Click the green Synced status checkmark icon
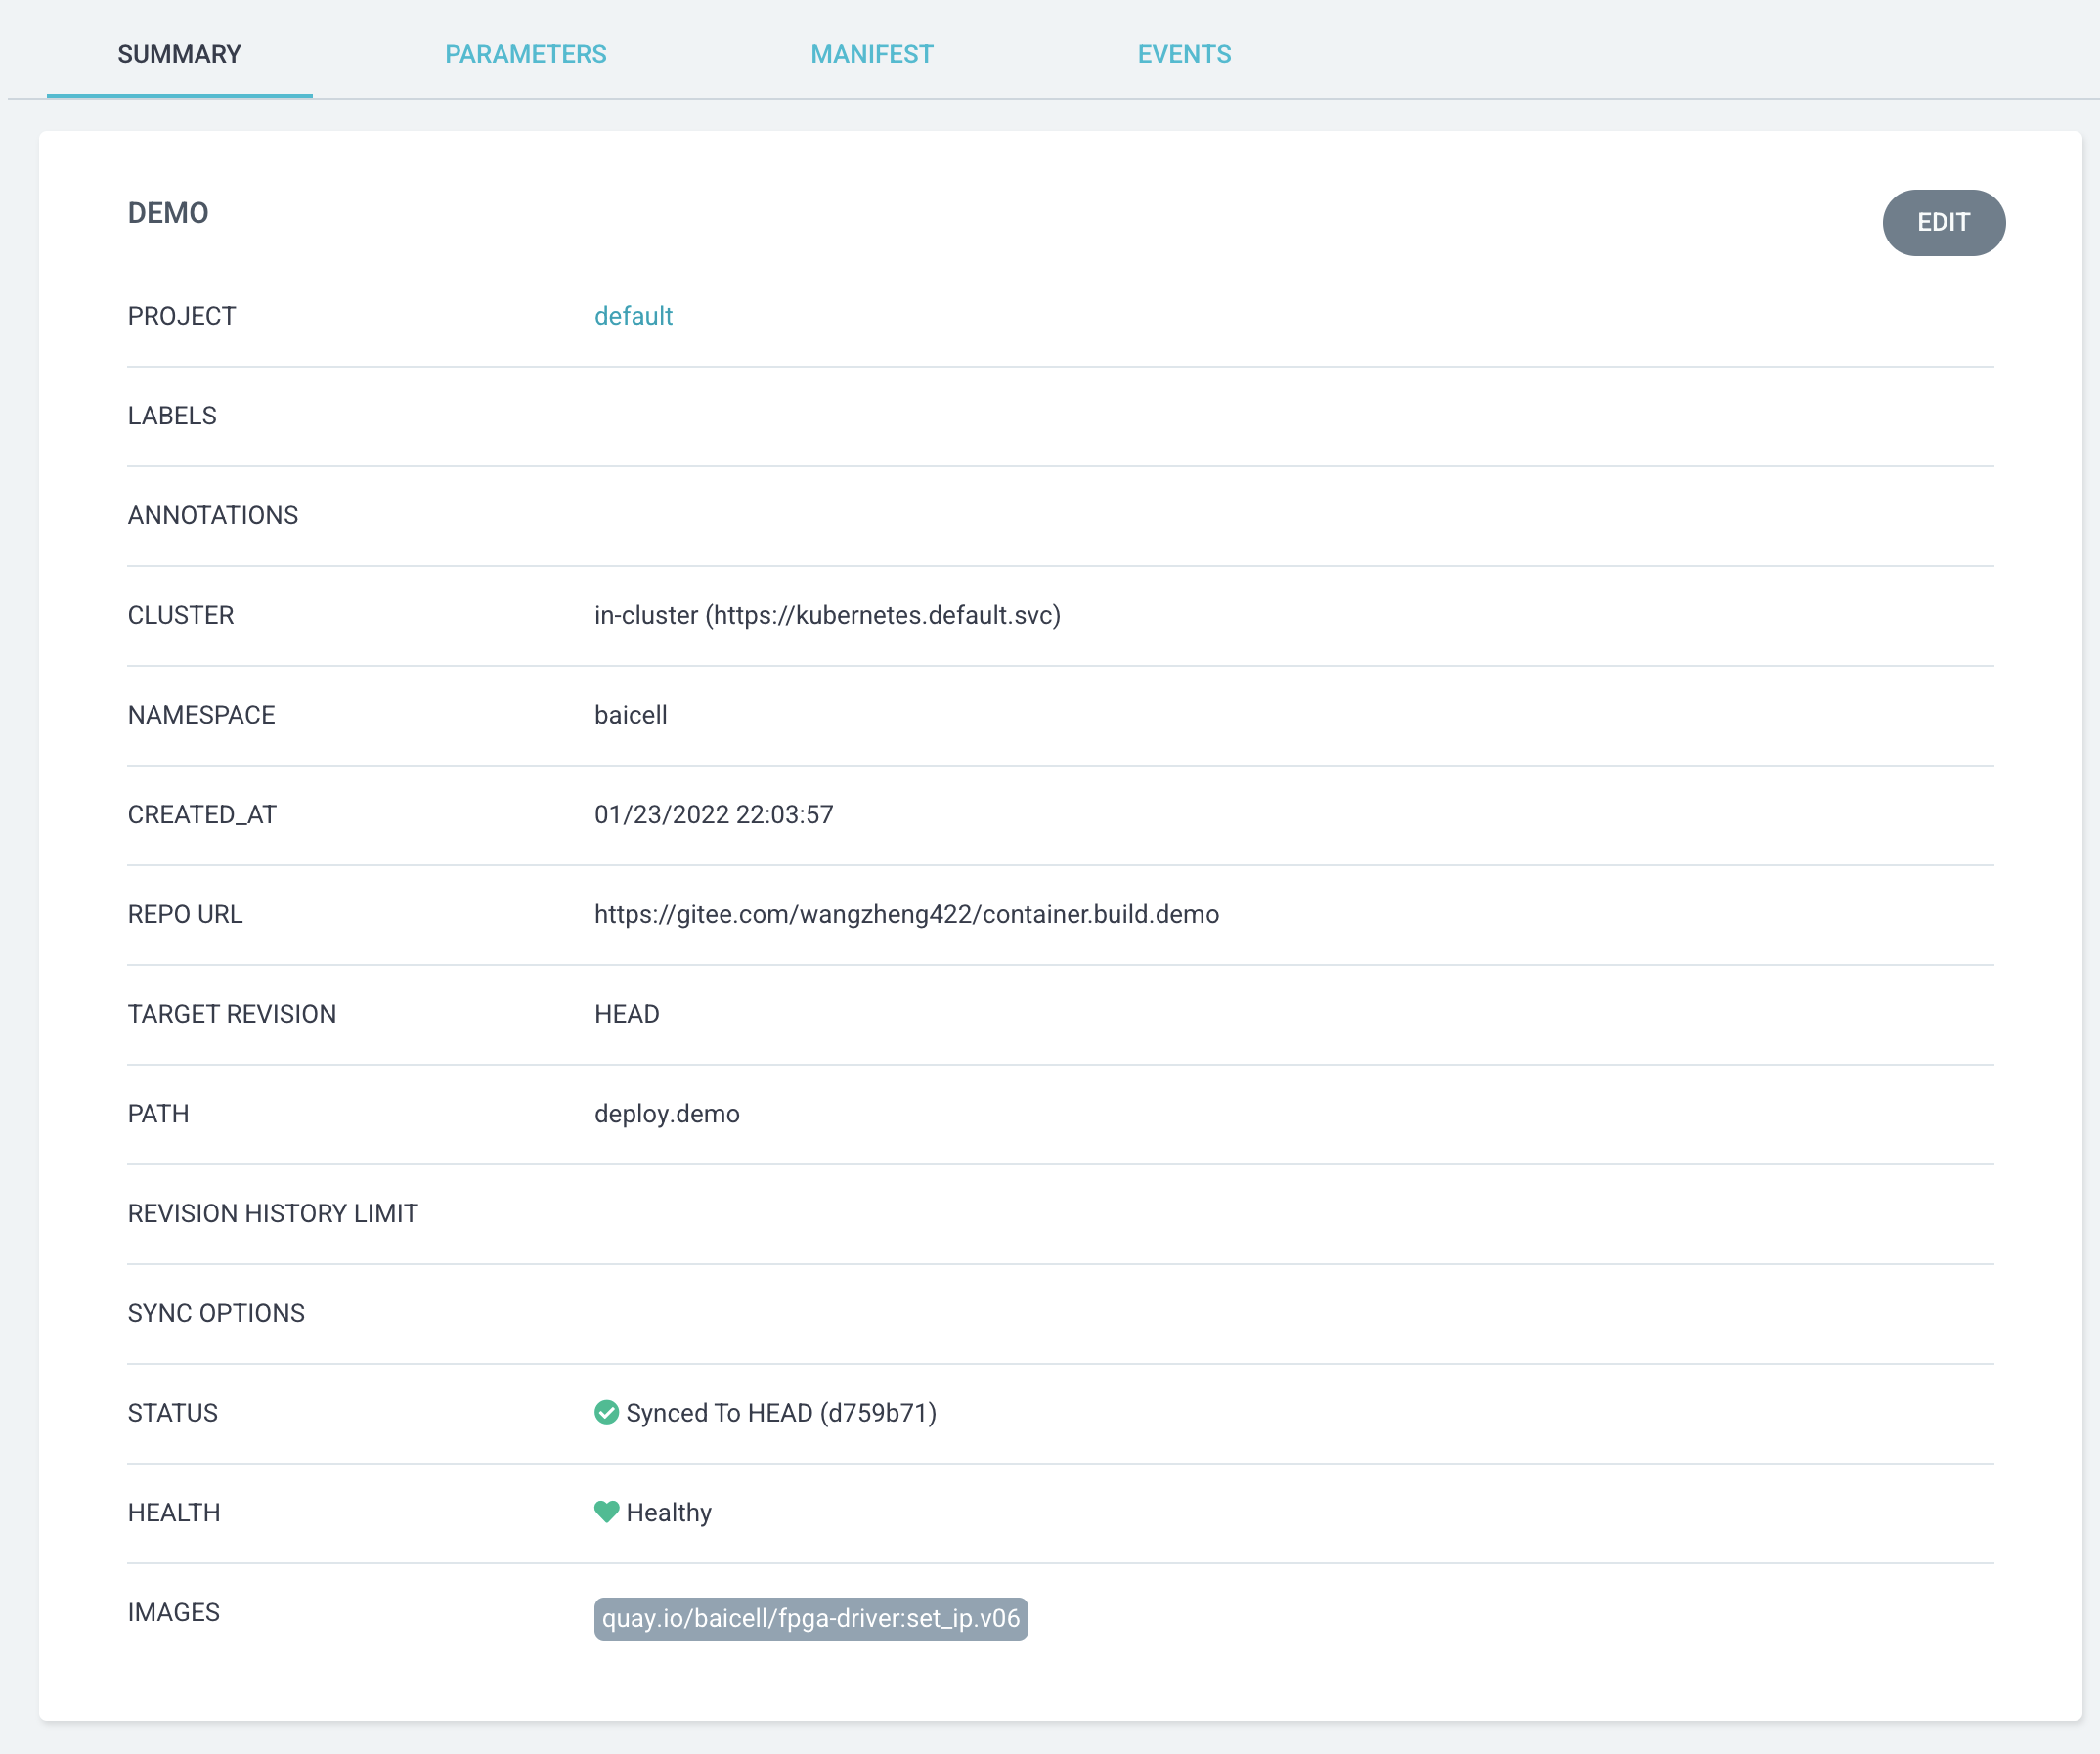2100x1754 pixels. click(x=606, y=1412)
